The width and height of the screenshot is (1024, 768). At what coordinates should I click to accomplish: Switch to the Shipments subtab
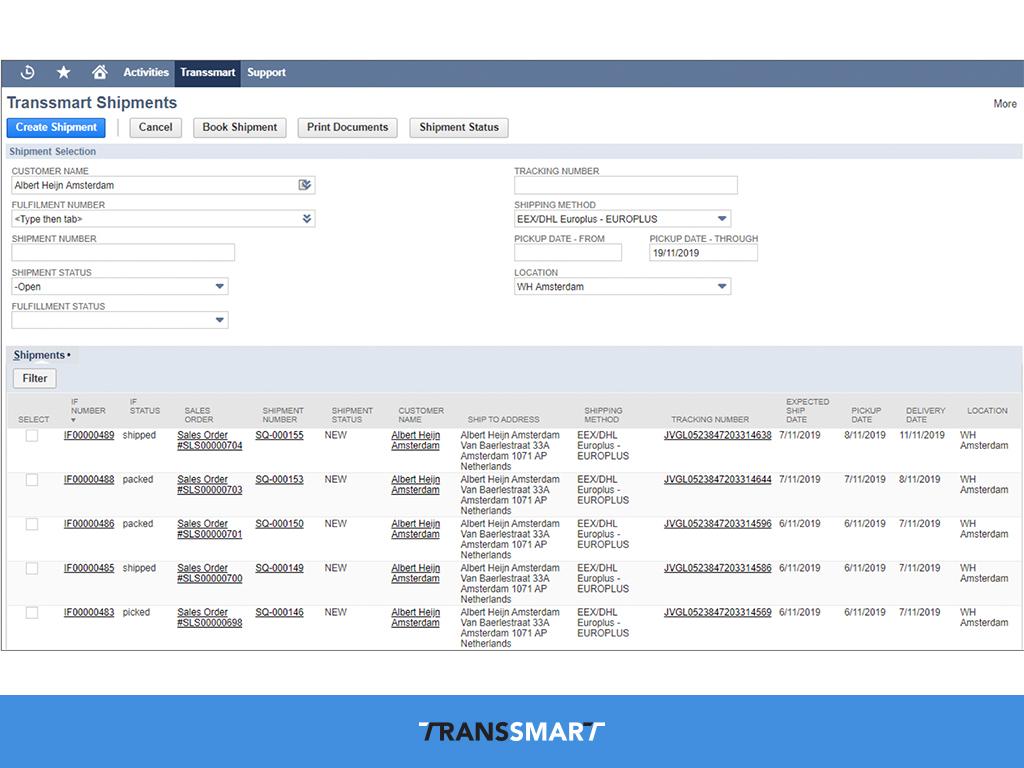40,355
